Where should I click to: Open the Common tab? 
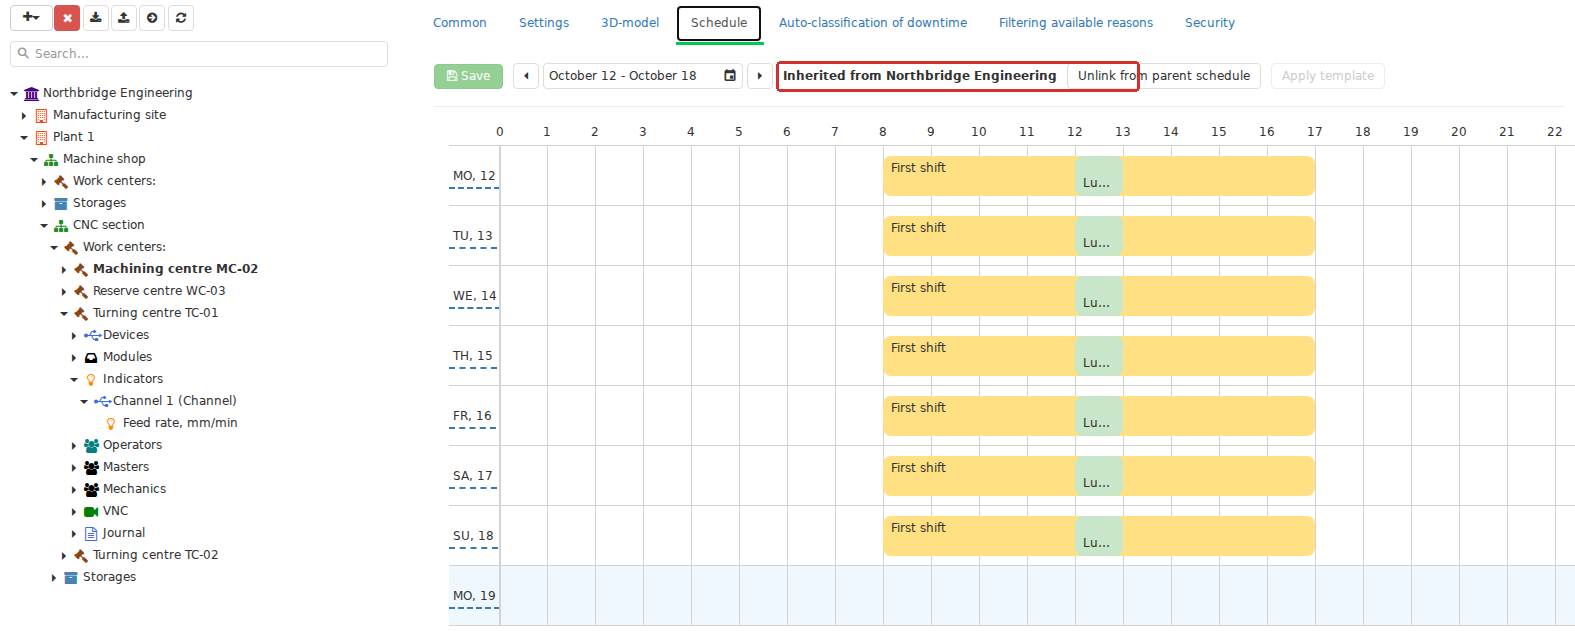460,22
